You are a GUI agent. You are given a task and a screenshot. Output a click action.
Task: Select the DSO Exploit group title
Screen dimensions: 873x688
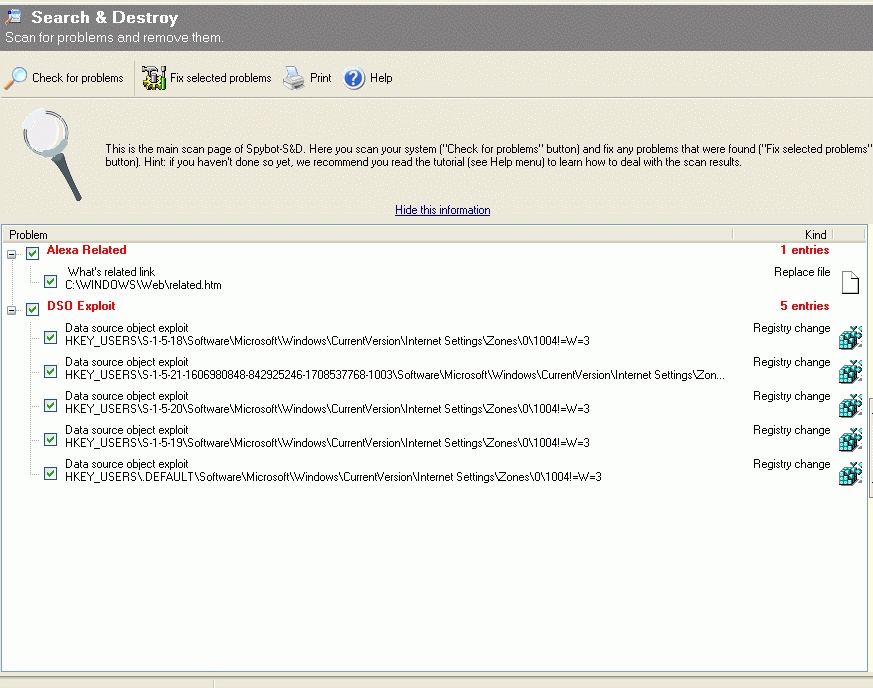[x=81, y=306]
